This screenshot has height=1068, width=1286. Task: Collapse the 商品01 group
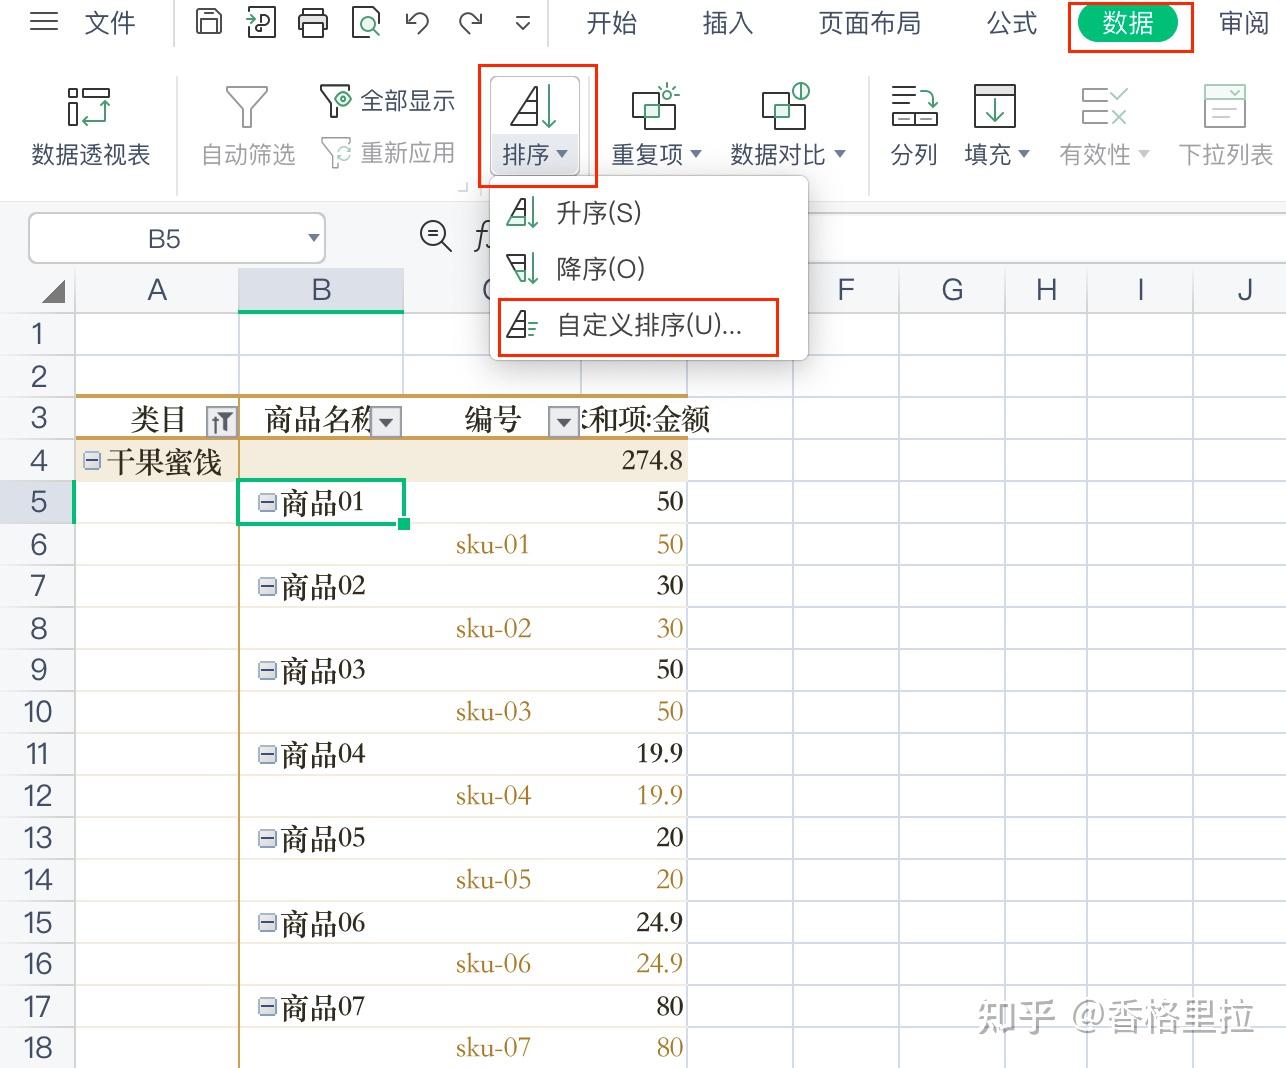click(x=268, y=502)
